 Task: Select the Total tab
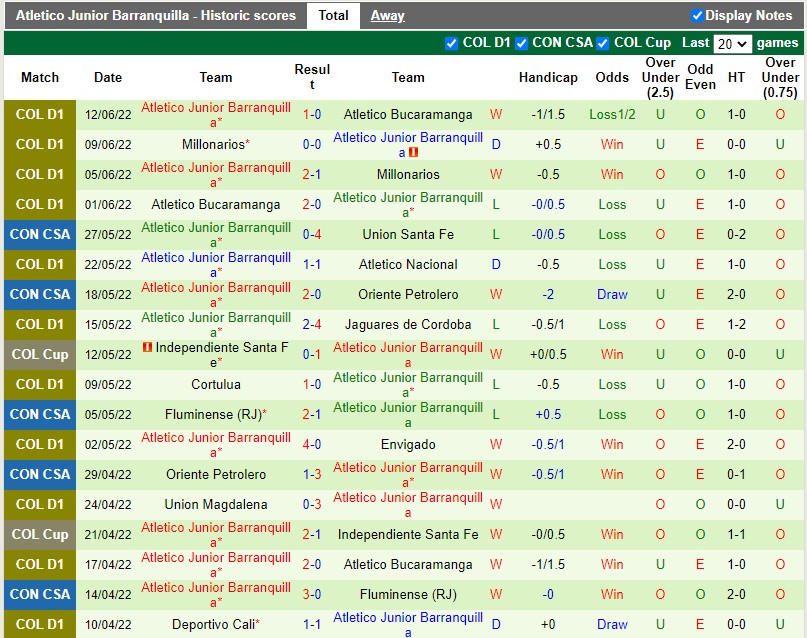[x=333, y=15]
